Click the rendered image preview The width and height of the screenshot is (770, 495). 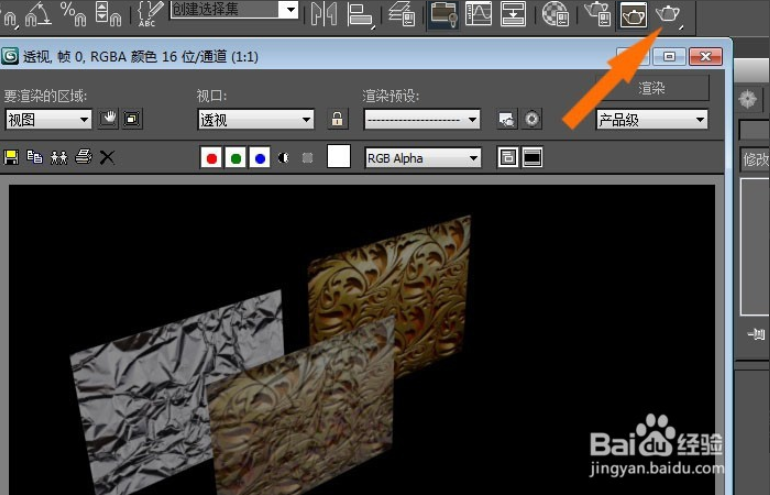[362, 339]
